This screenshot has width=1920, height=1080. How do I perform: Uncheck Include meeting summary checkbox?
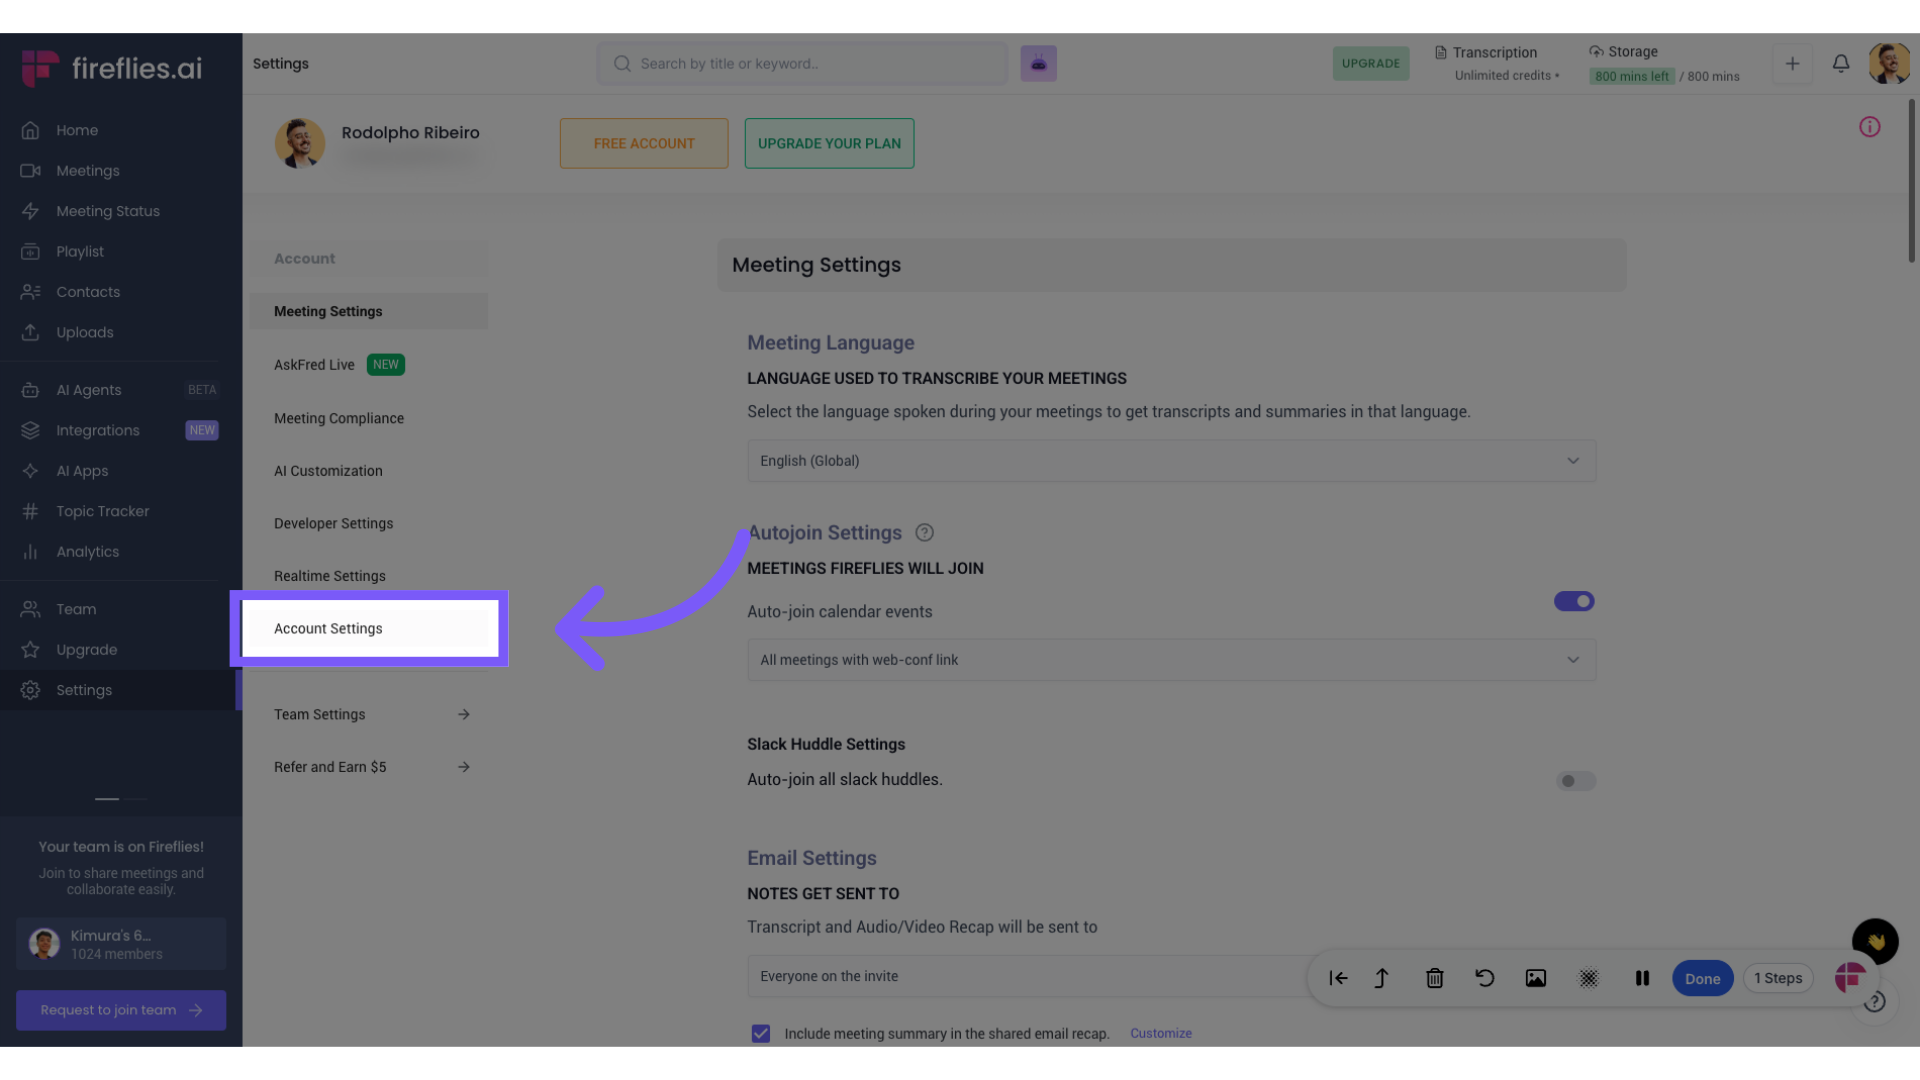(761, 1033)
